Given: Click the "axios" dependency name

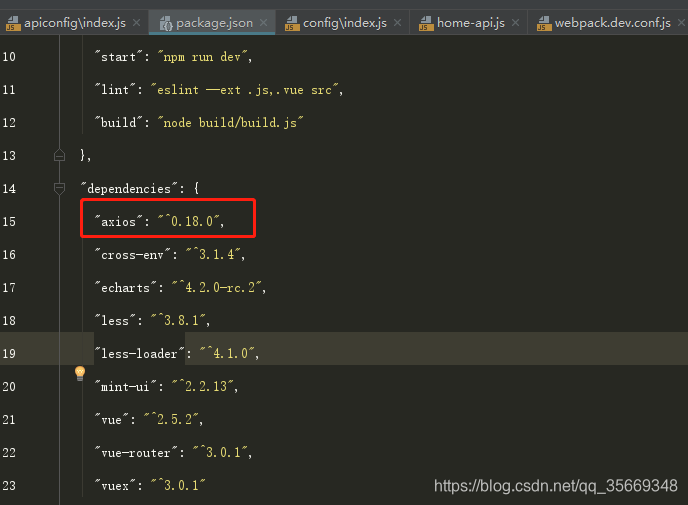Looking at the screenshot, I should pyautogui.click(x=118, y=222).
